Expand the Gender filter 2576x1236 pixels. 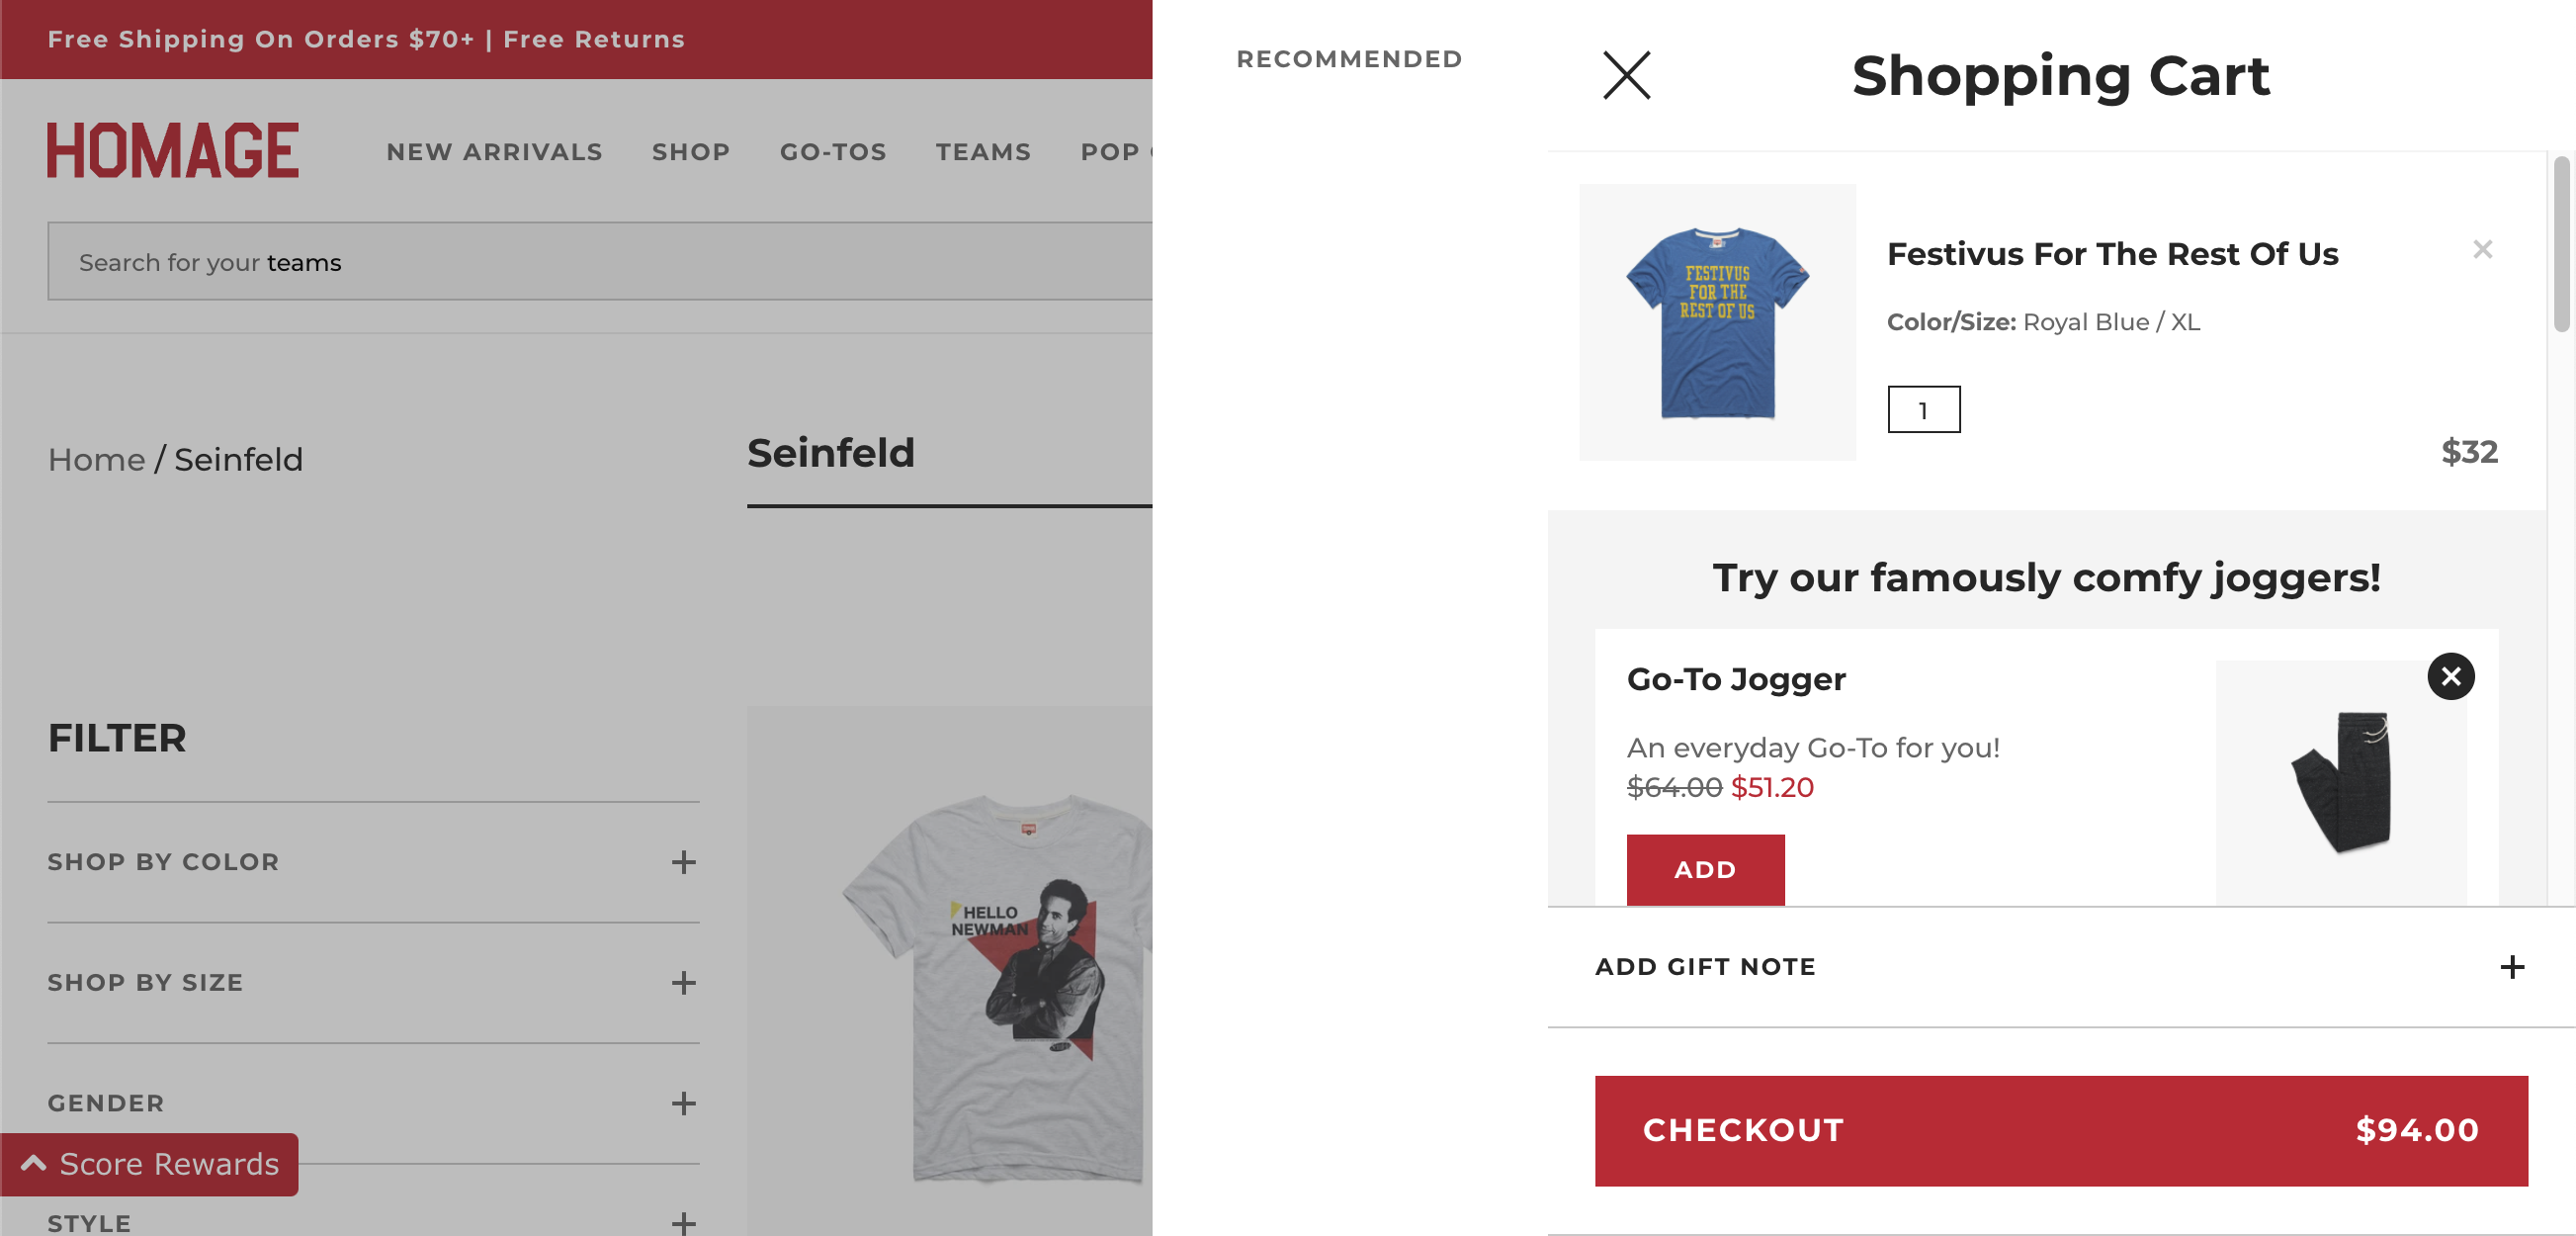[x=683, y=1103]
